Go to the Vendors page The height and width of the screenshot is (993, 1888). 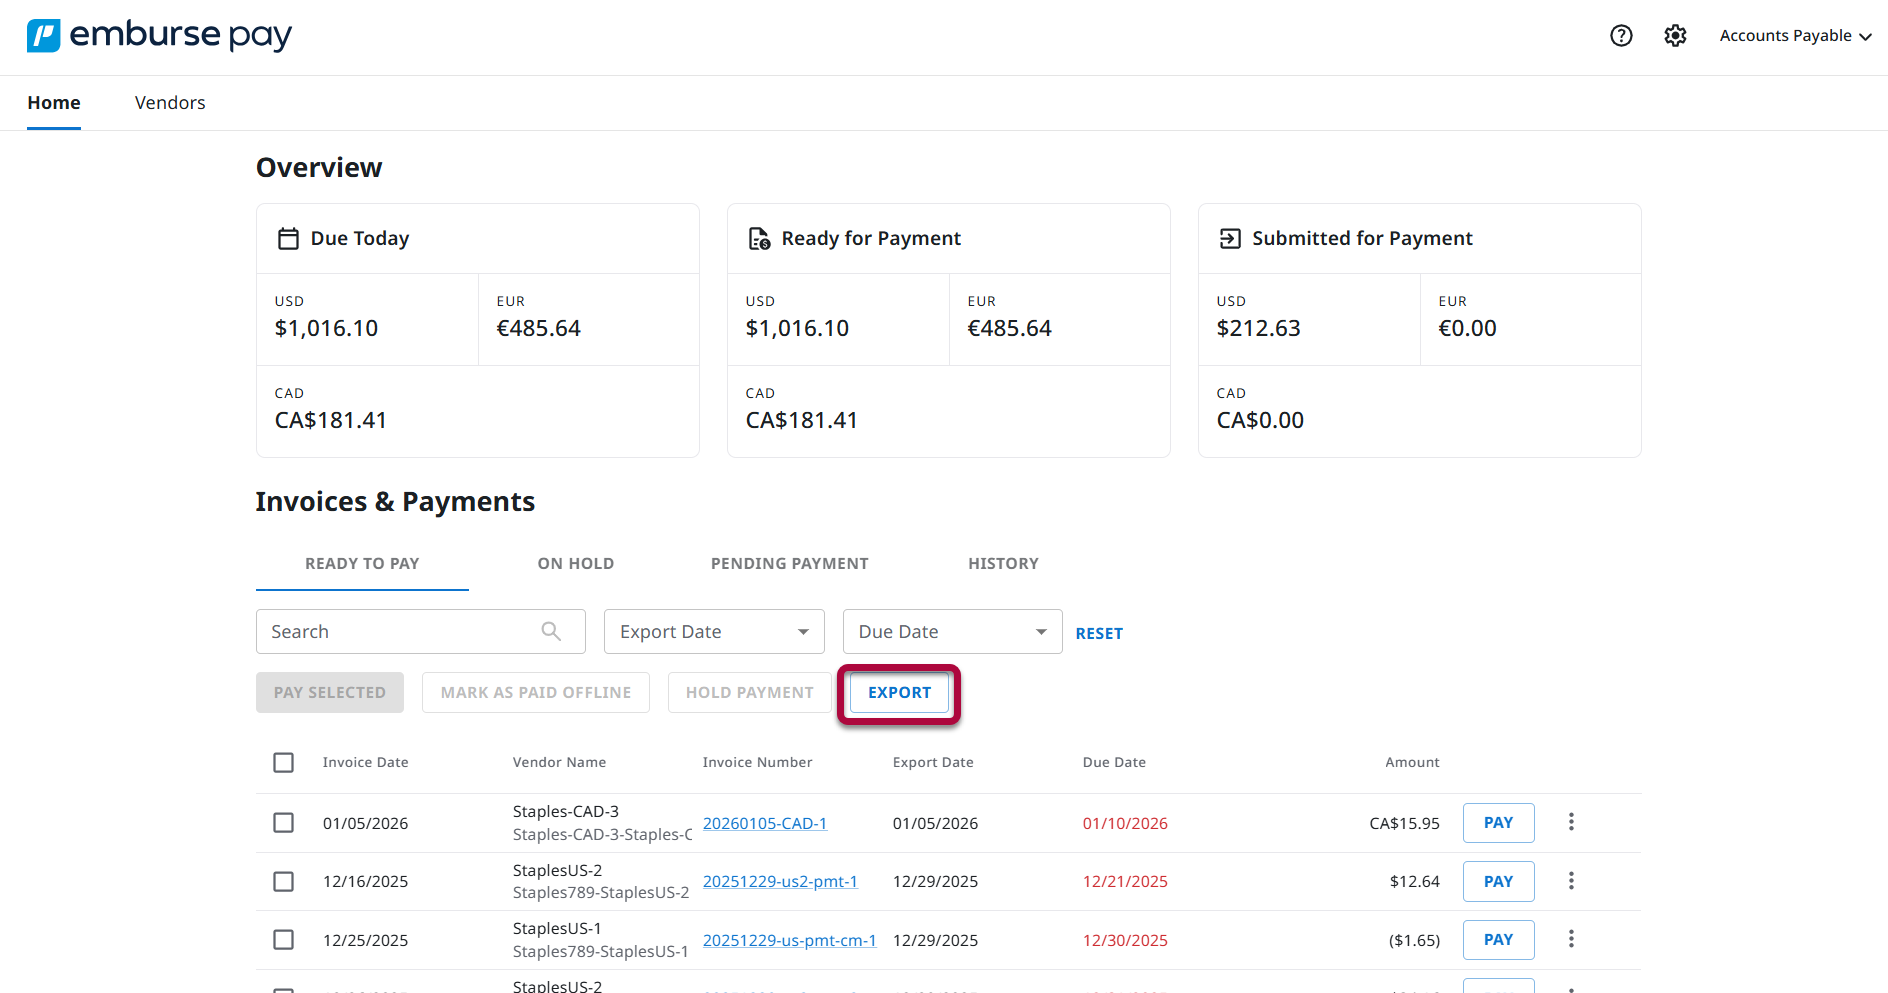click(170, 103)
